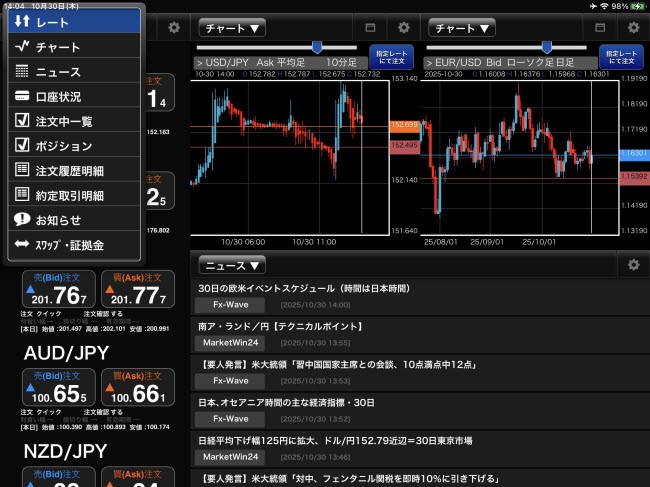This screenshot has height=487, width=650.
Task: Click the news grid icon in menu
Action: 22,71
